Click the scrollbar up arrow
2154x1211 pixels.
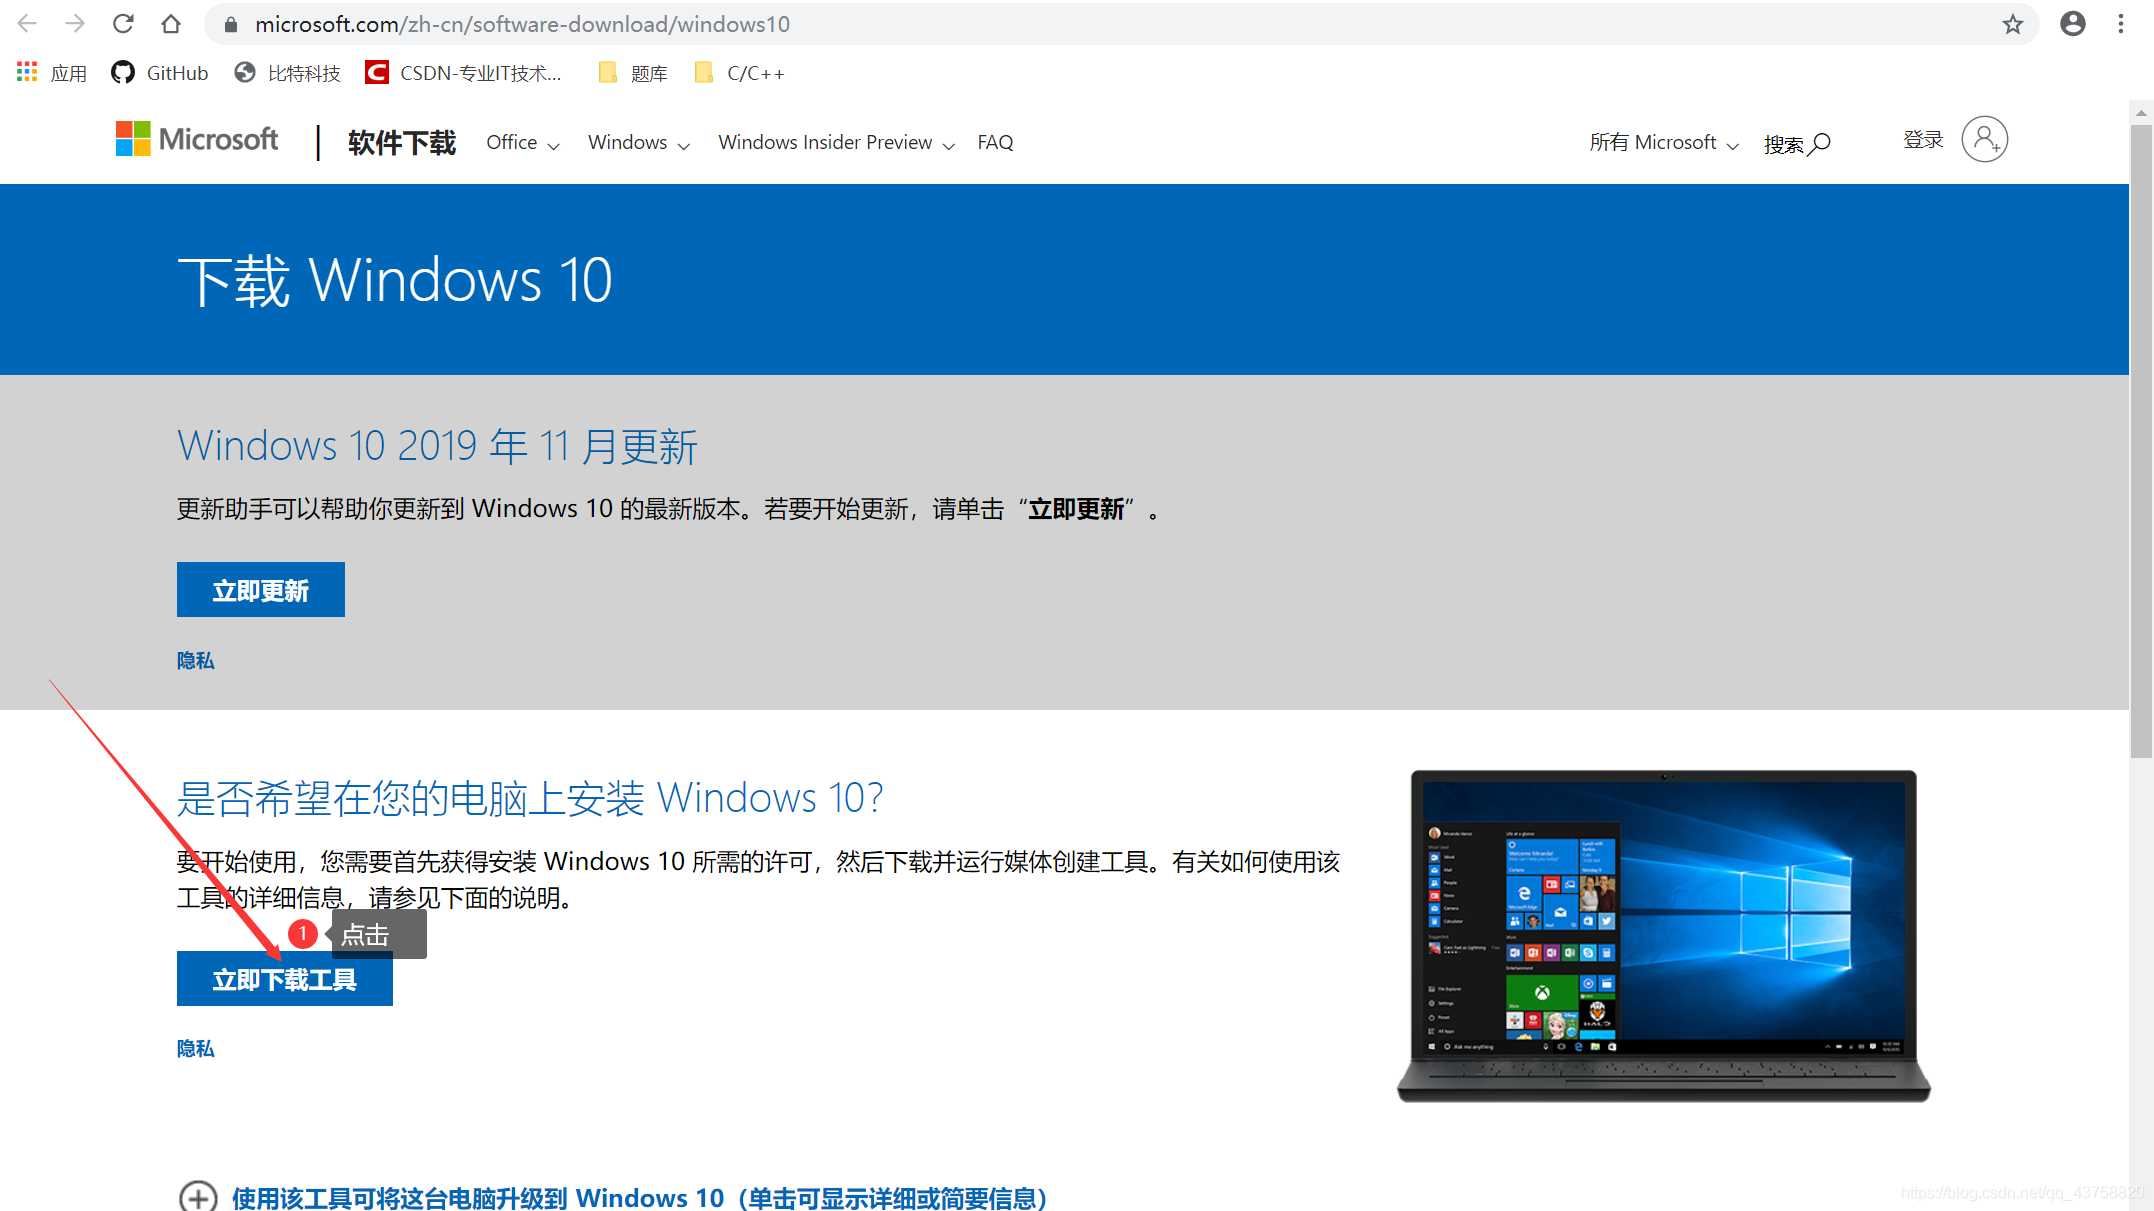click(x=2141, y=112)
